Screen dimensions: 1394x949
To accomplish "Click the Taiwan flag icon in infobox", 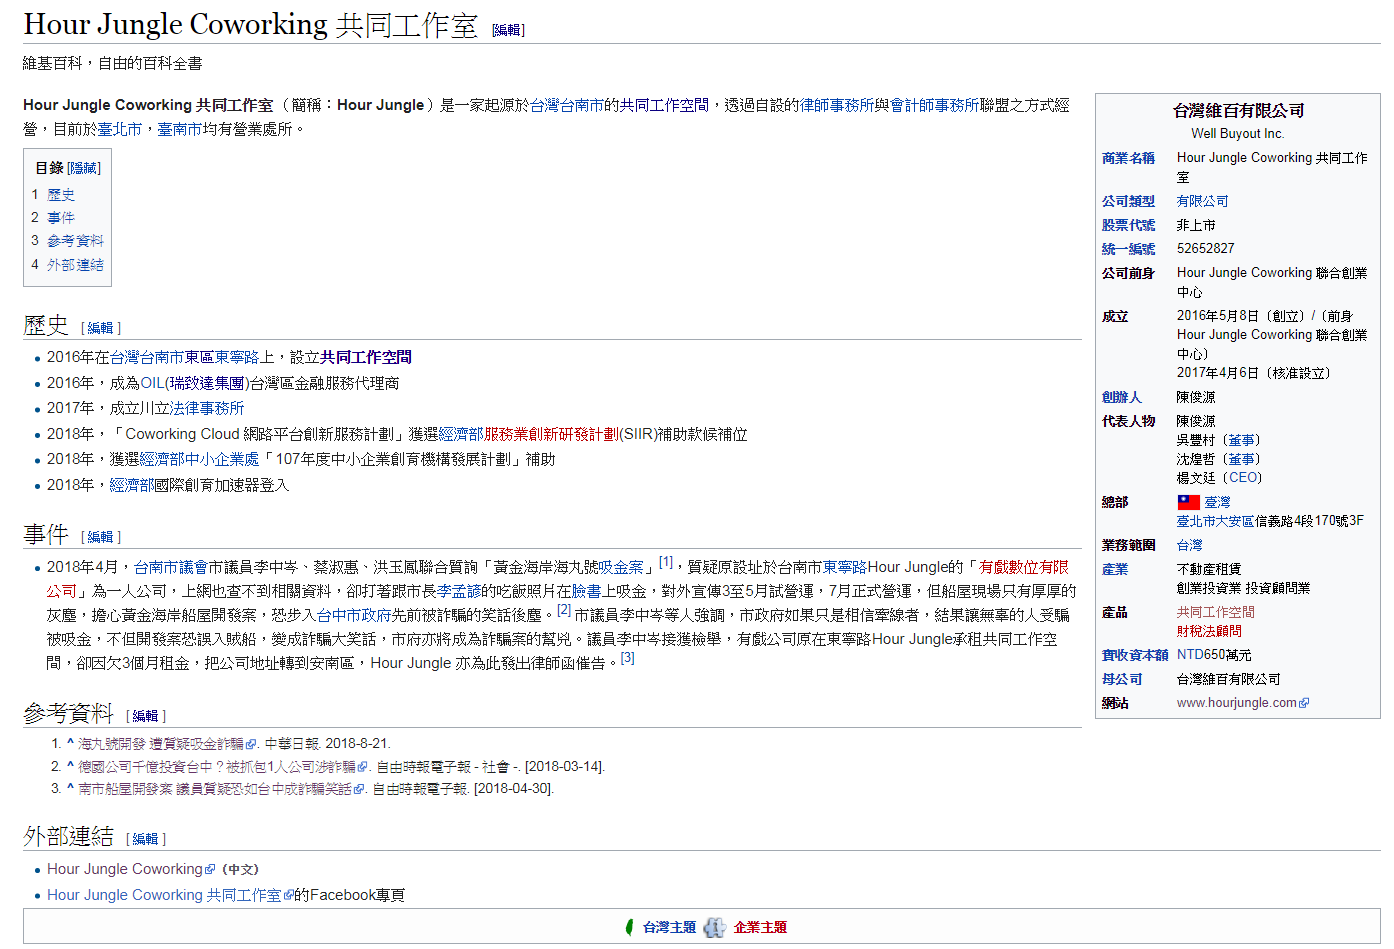I will pyautogui.click(x=1188, y=502).
